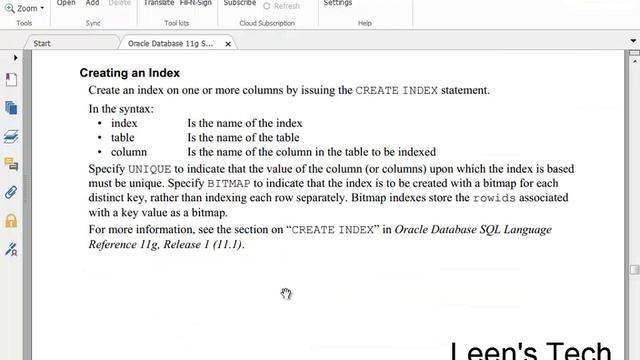Open the Comments panel icon
Image resolution: width=640 pixels, height=360 pixels.
point(11,164)
